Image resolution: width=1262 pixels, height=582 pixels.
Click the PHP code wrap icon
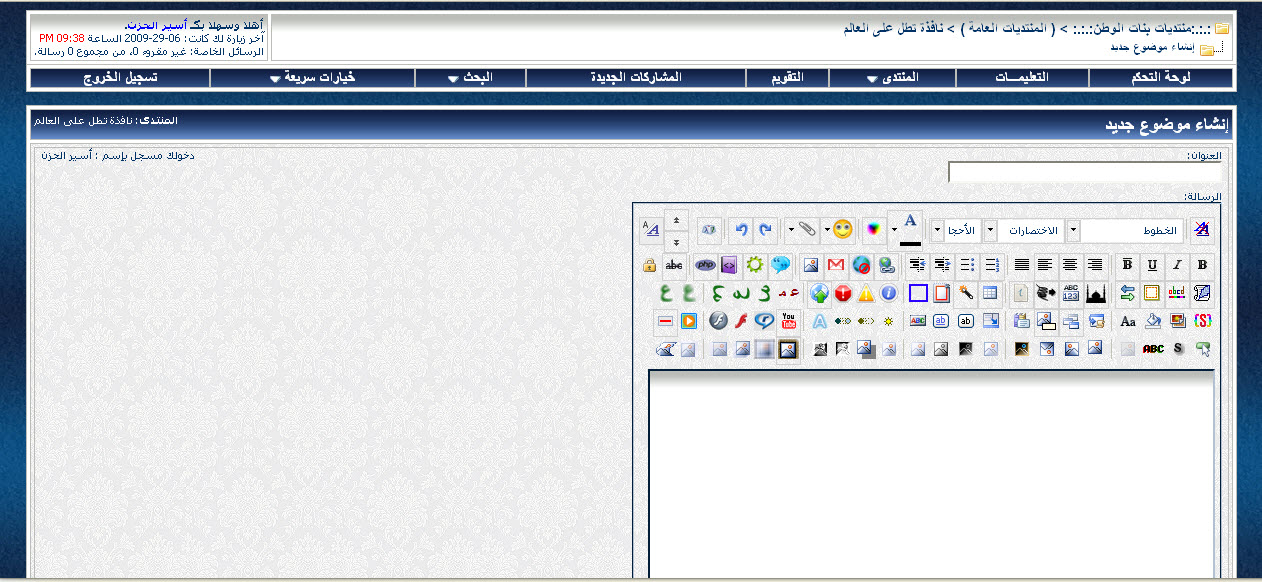pos(706,265)
